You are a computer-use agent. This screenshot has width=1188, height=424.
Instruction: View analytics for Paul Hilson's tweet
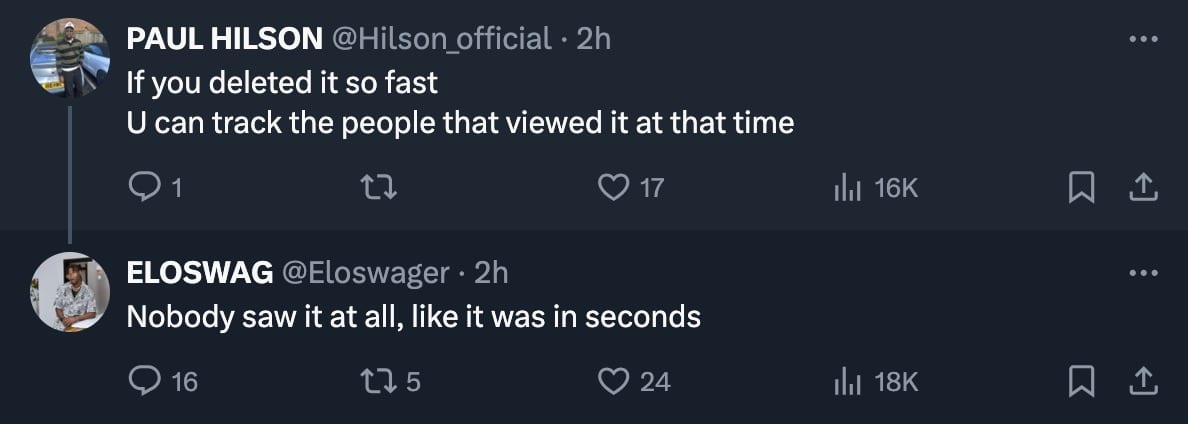[x=846, y=187]
